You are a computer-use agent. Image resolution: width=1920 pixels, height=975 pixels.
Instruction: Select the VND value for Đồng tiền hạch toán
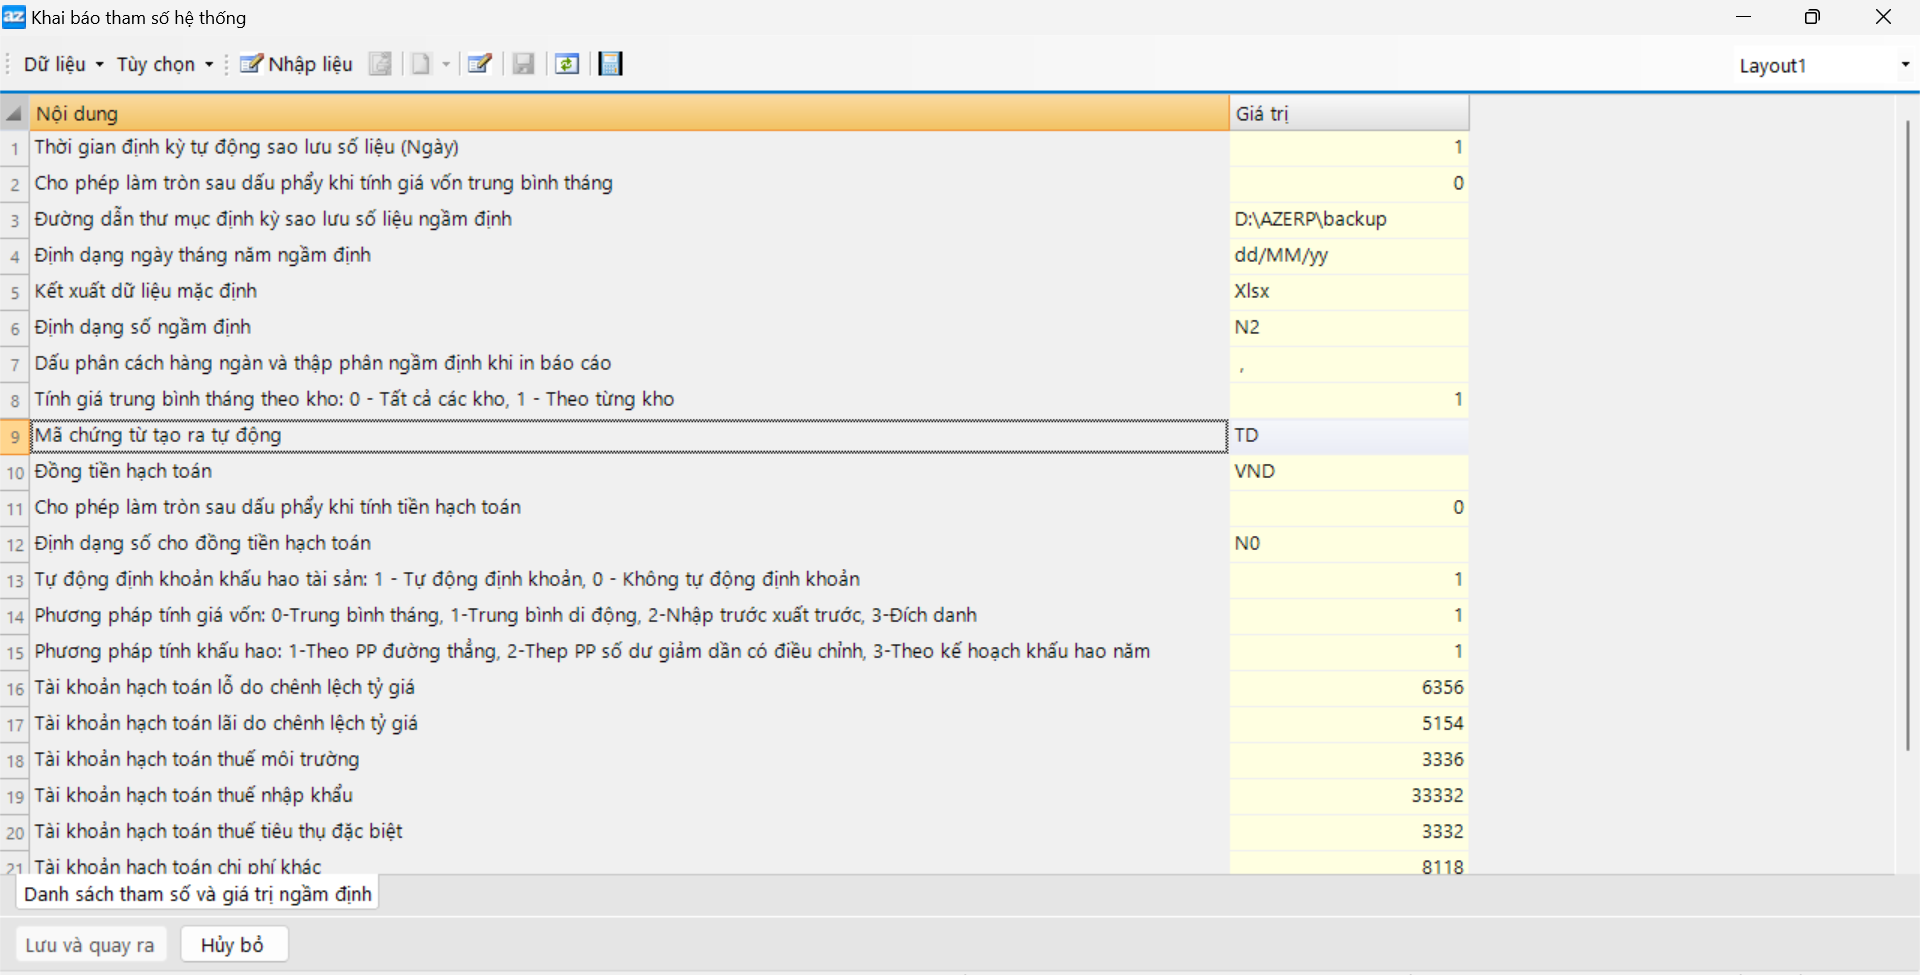click(1348, 471)
